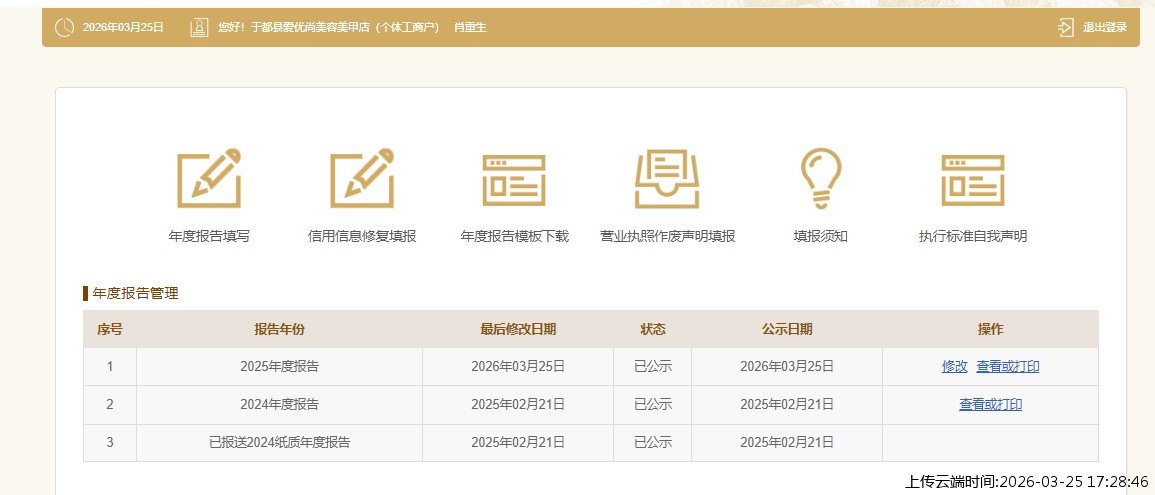The image size is (1155, 495).
Task: Select the 2025年度报告 row cell
Action: (x=279, y=367)
